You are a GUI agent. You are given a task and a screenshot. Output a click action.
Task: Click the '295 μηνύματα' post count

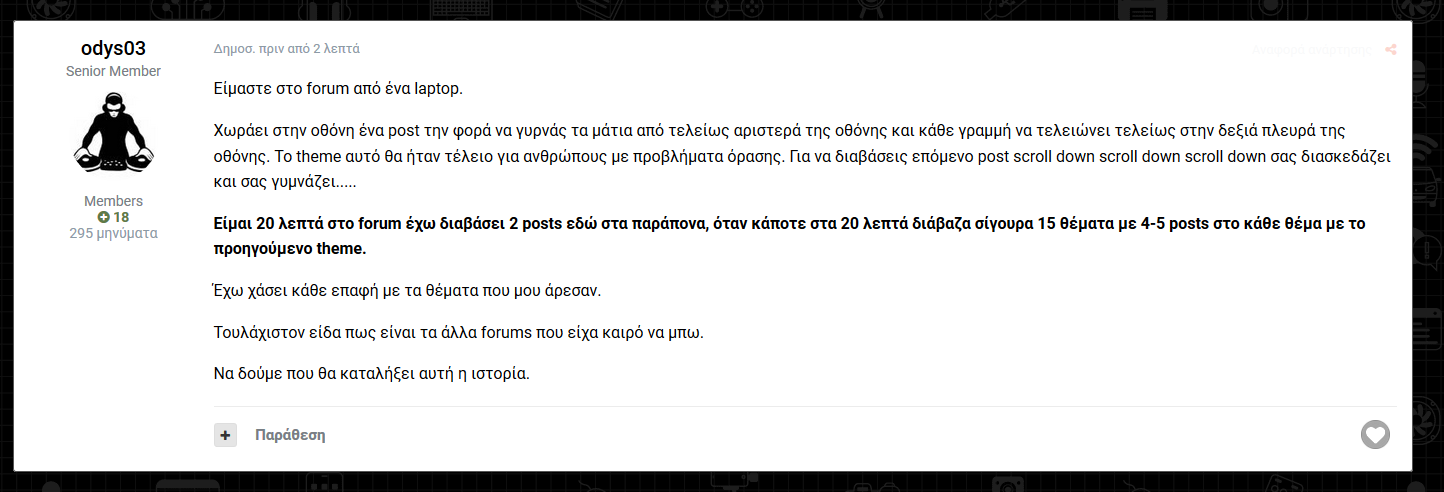pyautogui.click(x=113, y=233)
